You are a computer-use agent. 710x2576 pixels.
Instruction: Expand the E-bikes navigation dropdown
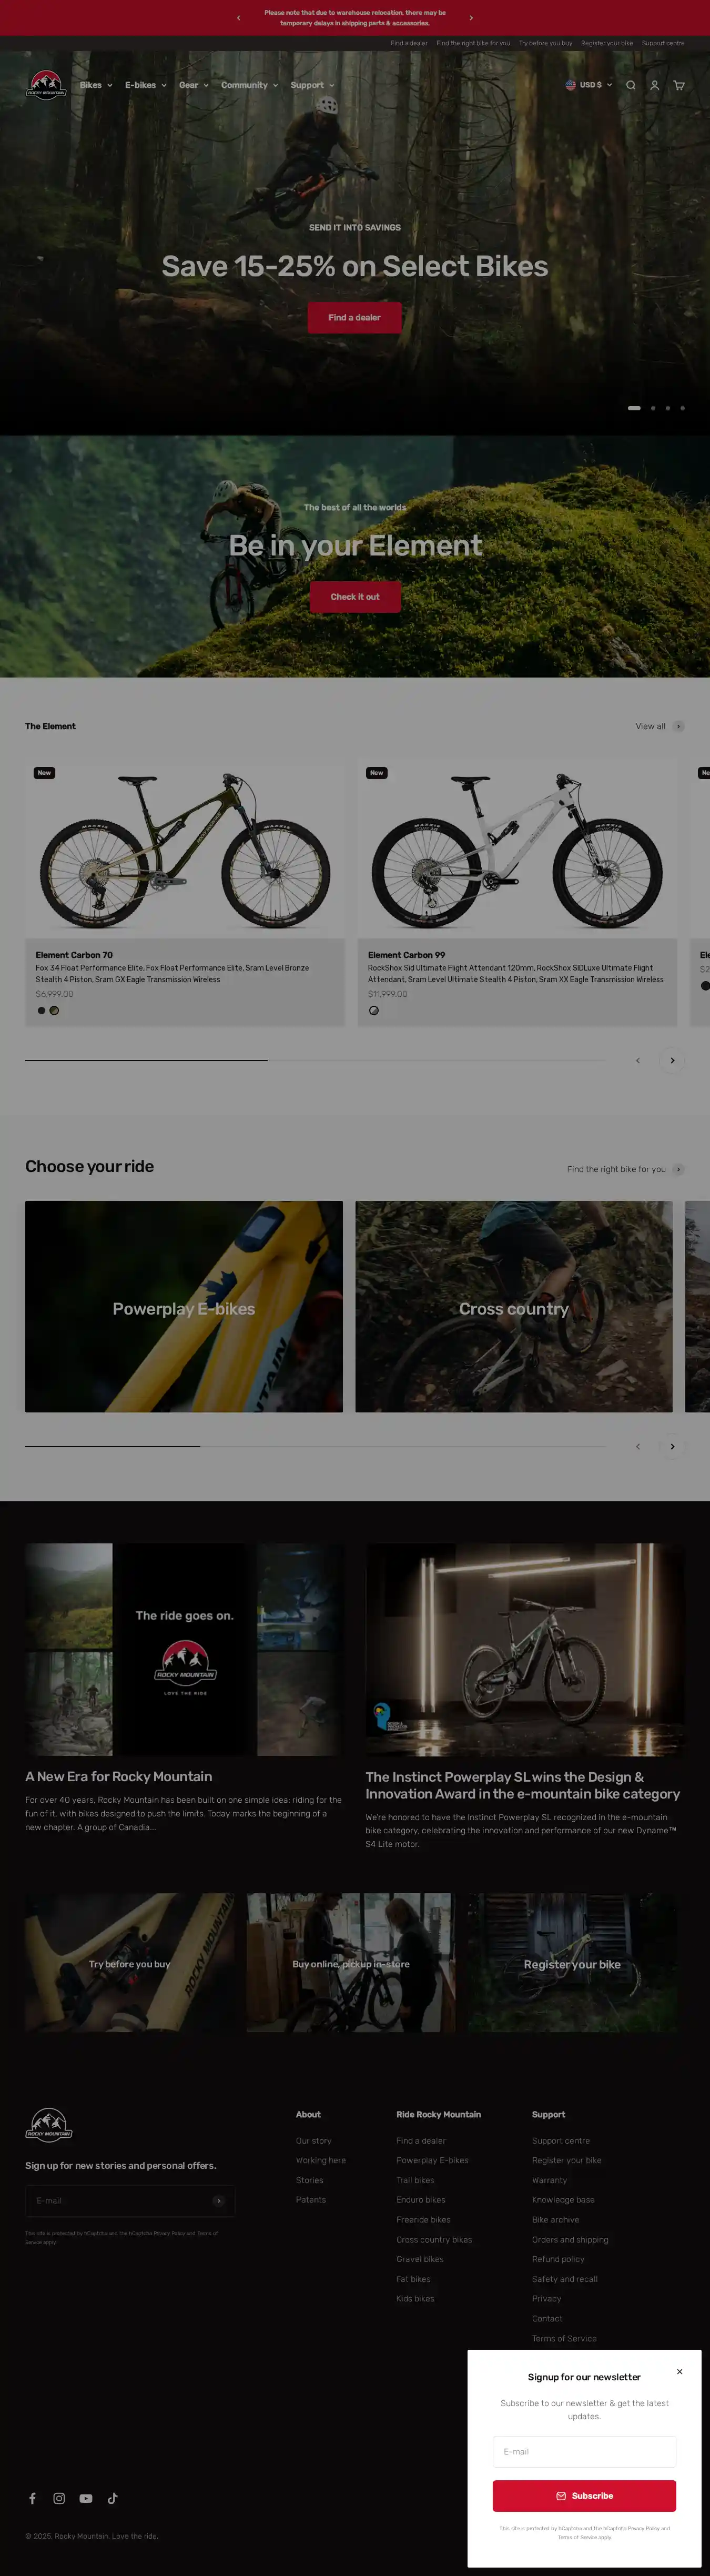tap(145, 85)
